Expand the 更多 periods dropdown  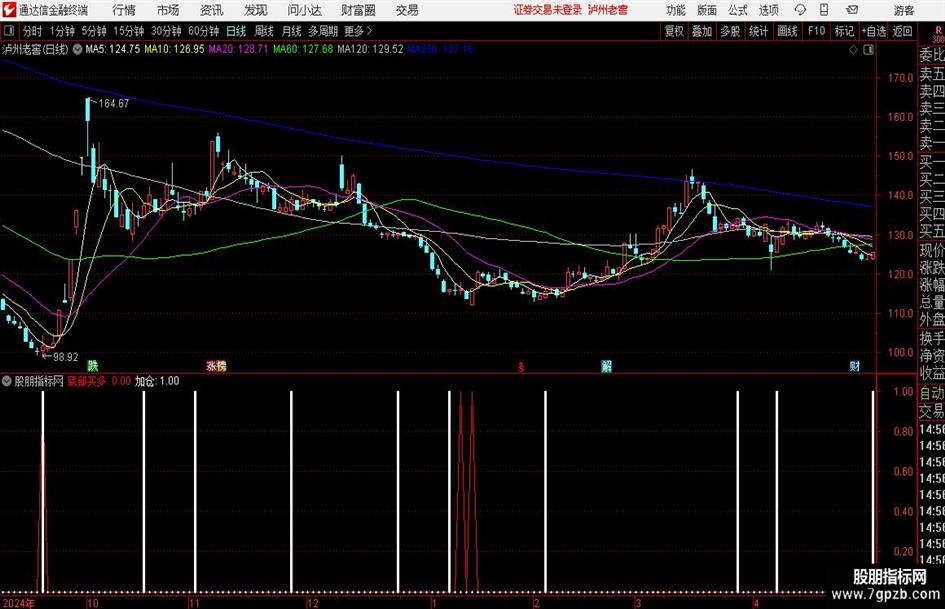coord(358,31)
